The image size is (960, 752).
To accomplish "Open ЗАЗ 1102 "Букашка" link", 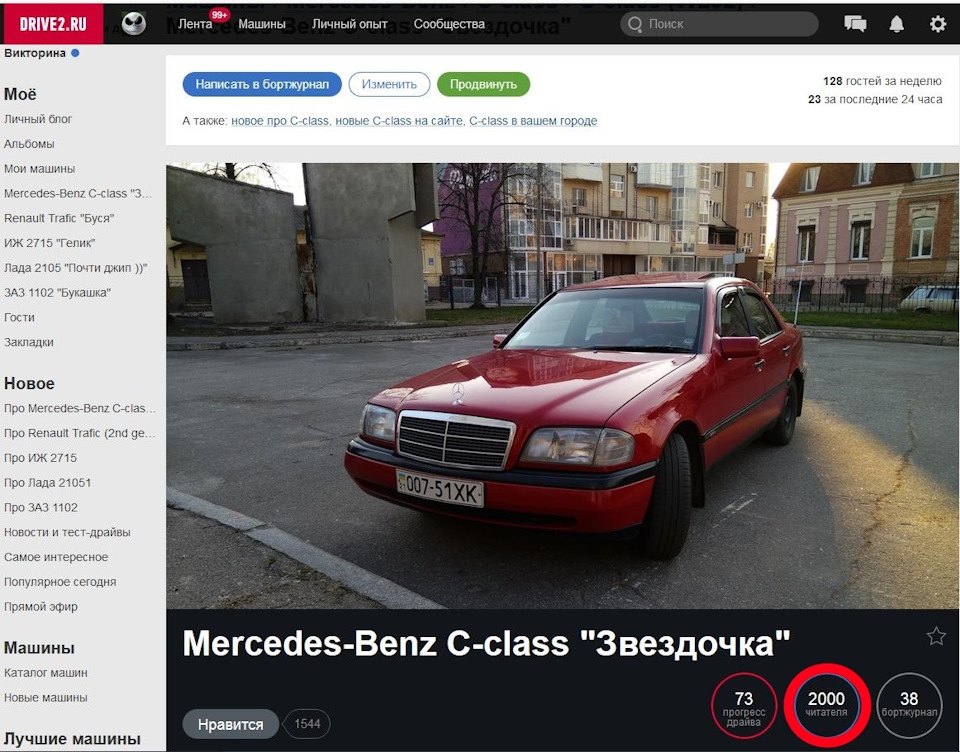I will click(57, 293).
